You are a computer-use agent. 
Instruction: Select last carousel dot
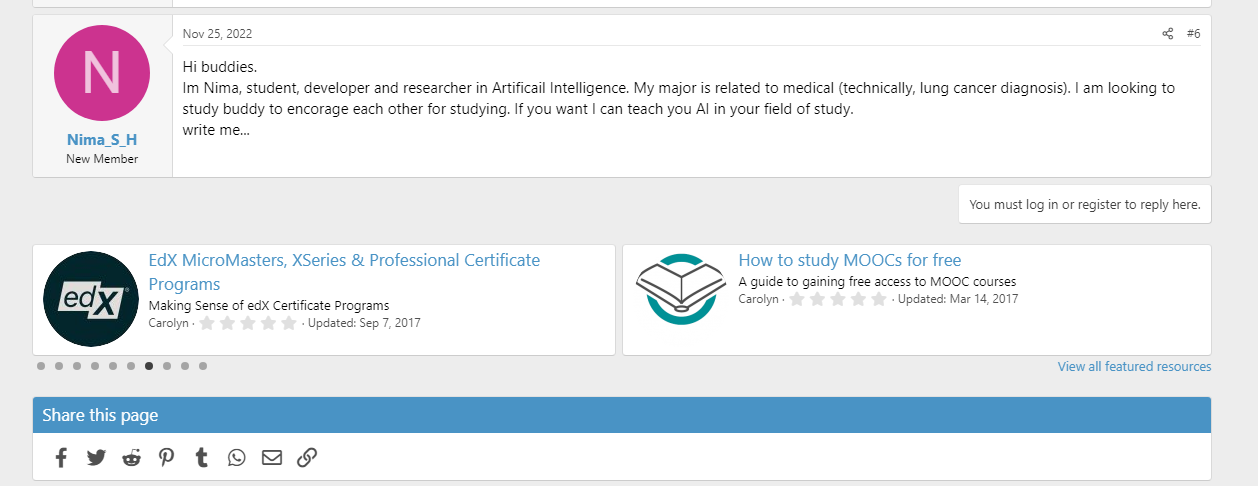pyautogui.click(x=203, y=366)
